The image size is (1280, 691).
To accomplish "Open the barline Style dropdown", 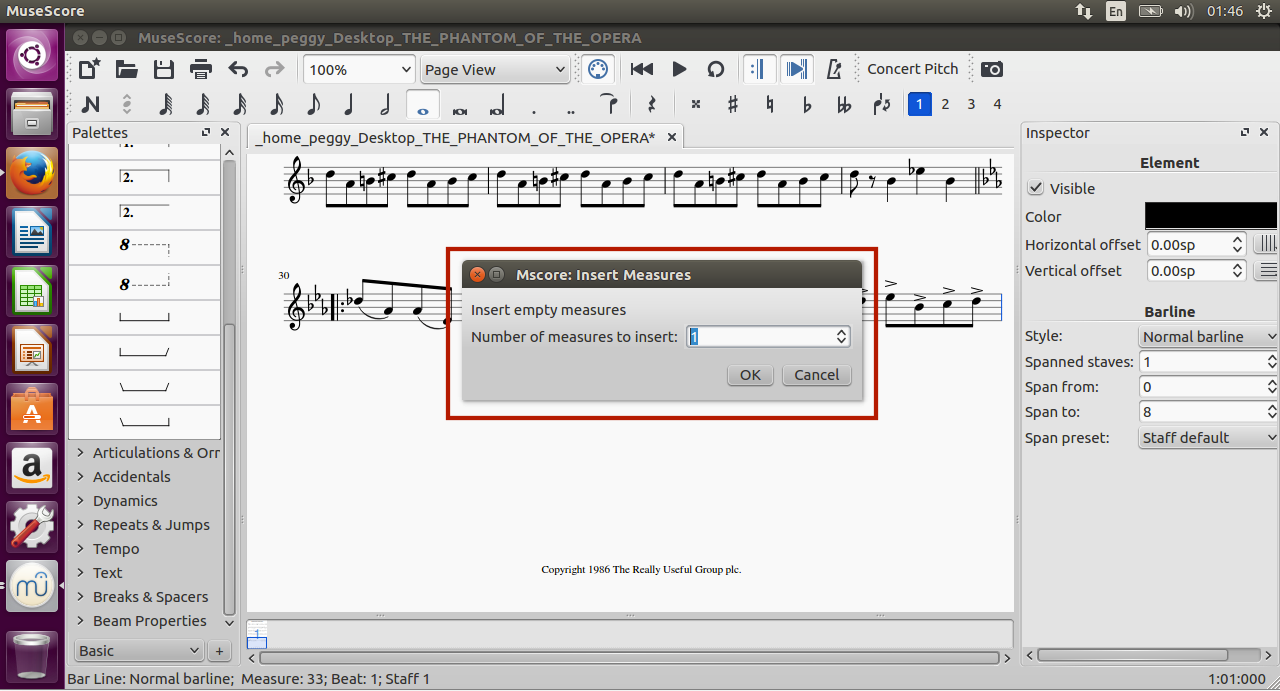I will point(1208,337).
